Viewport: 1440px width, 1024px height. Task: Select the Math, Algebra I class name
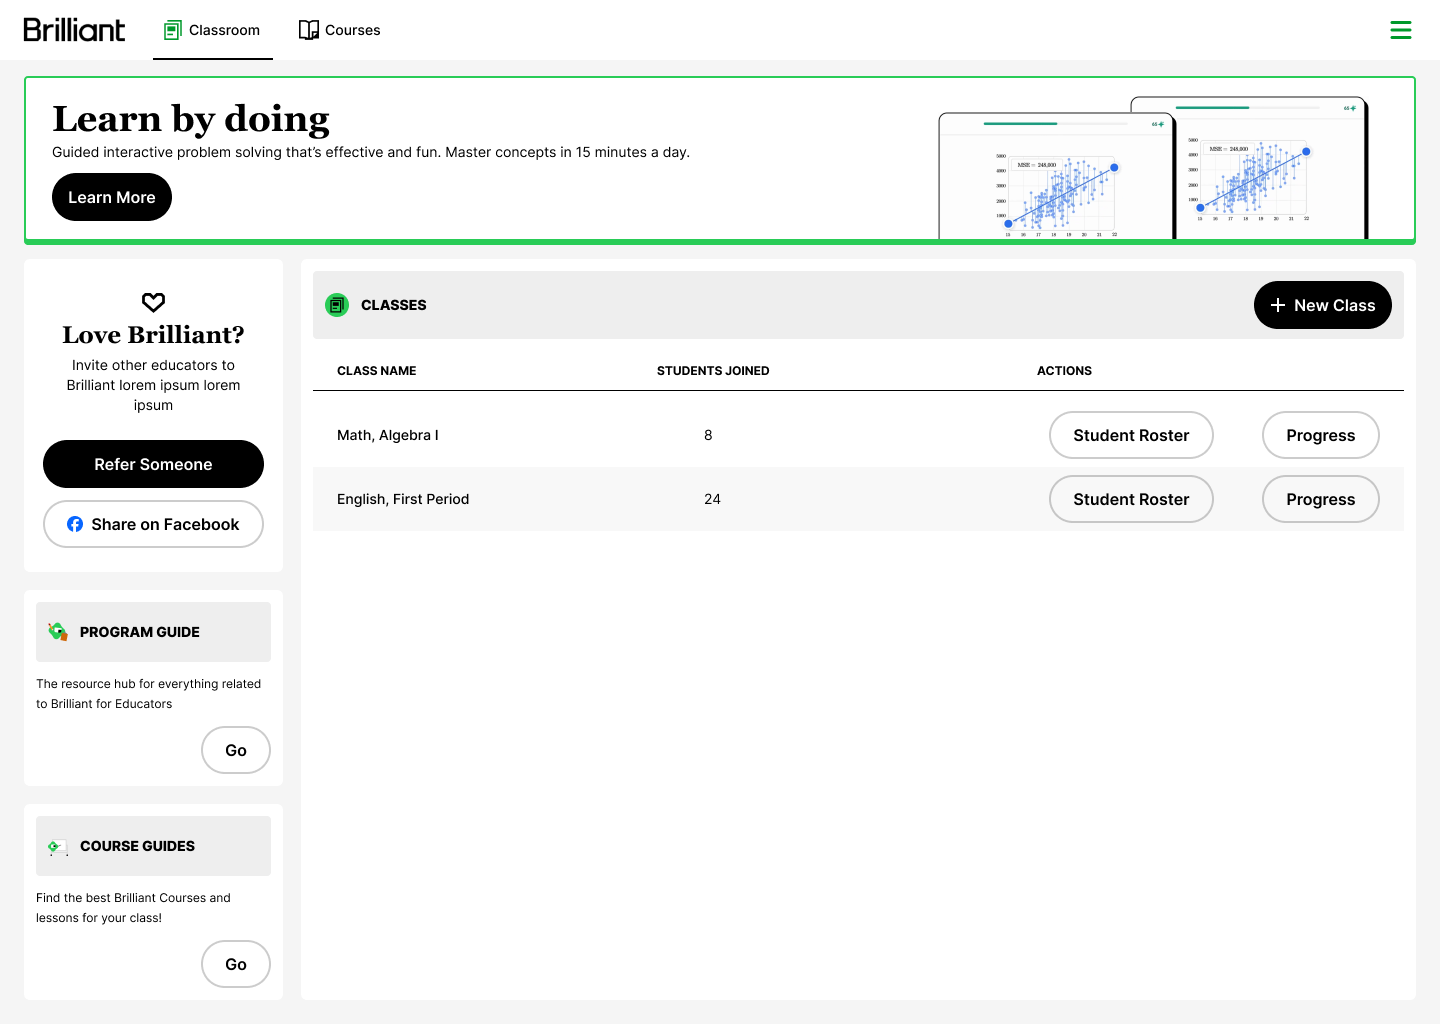click(x=388, y=435)
